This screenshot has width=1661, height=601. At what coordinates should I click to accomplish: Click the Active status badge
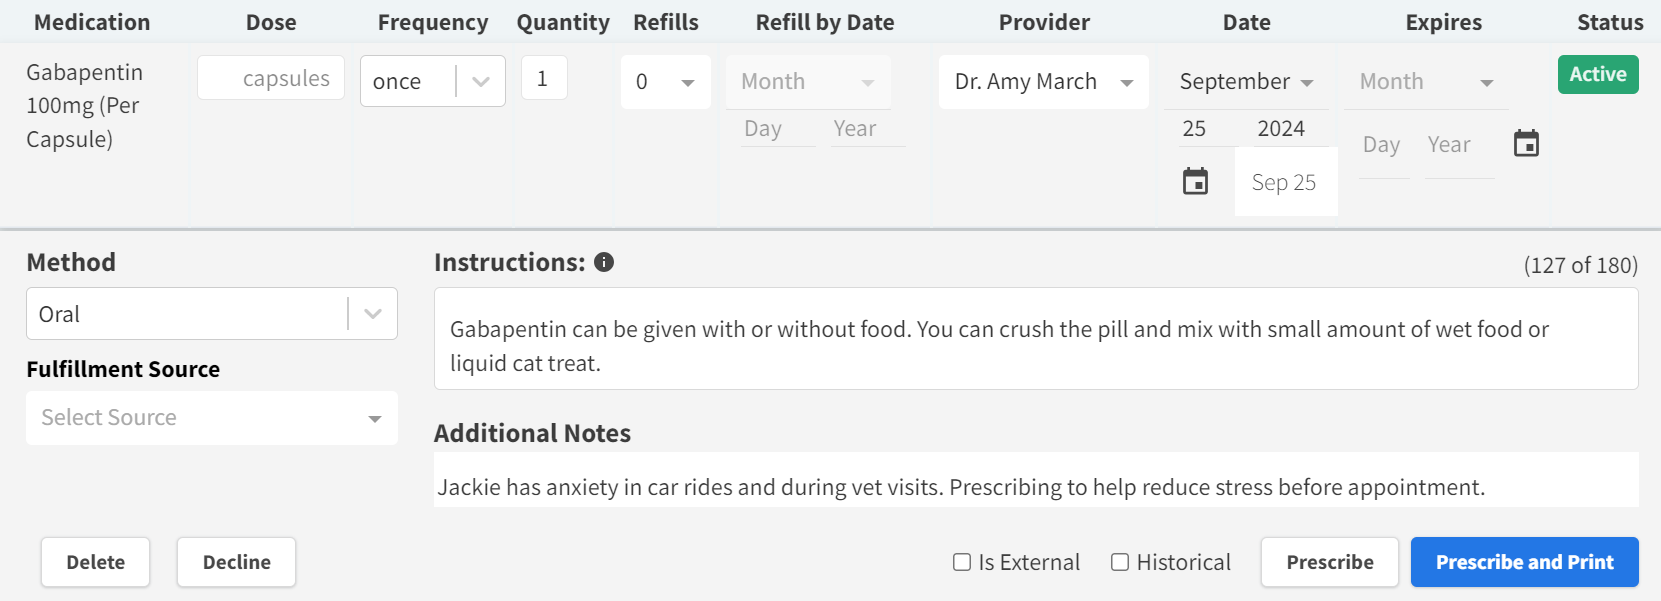(1597, 74)
